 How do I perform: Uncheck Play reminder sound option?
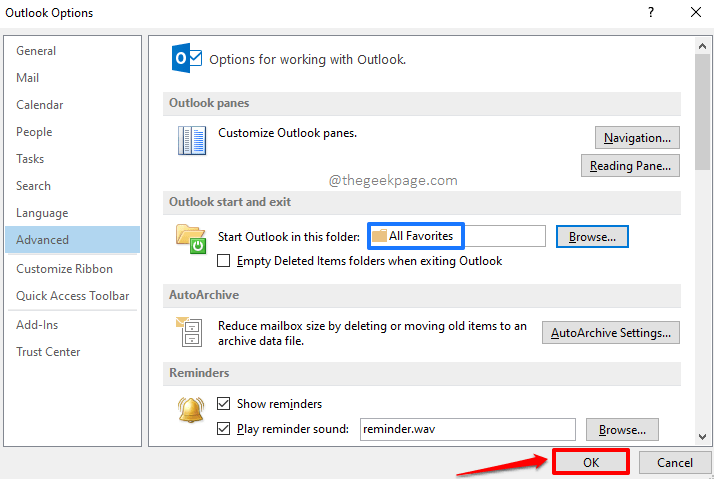pos(225,429)
